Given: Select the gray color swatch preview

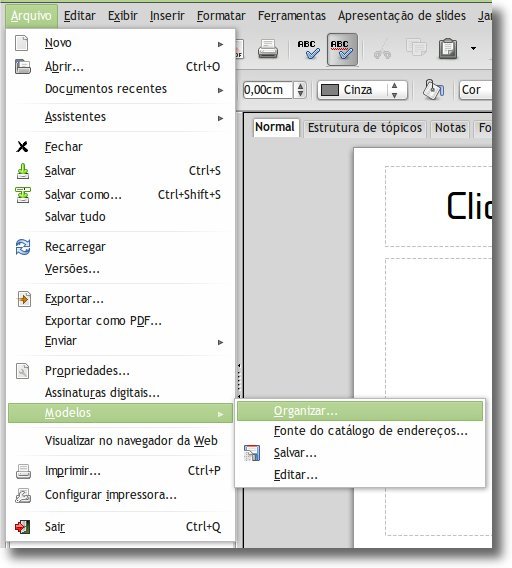Looking at the screenshot, I should [330, 90].
